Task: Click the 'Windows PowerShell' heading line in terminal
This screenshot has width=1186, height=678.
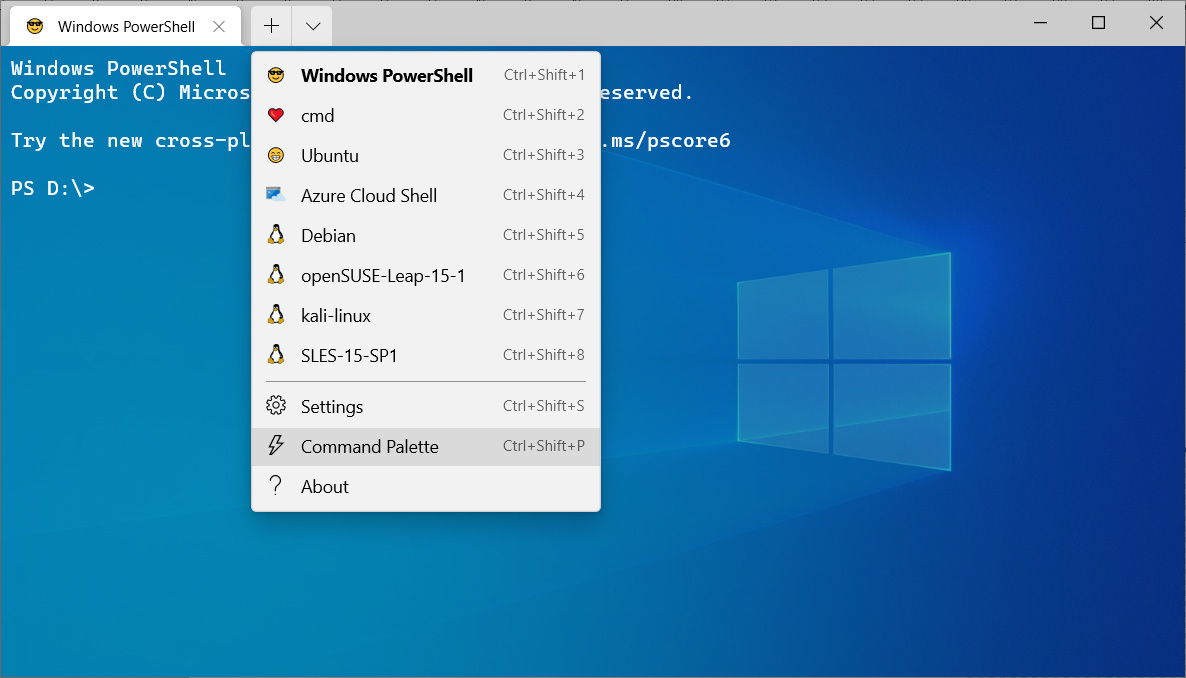Action: coord(119,68)
